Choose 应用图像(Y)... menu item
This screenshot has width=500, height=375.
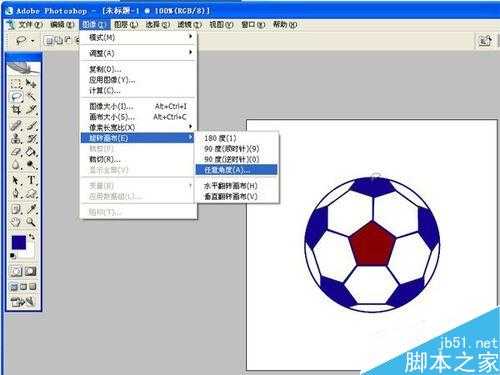pyautogui.click(x=138, y=80)
